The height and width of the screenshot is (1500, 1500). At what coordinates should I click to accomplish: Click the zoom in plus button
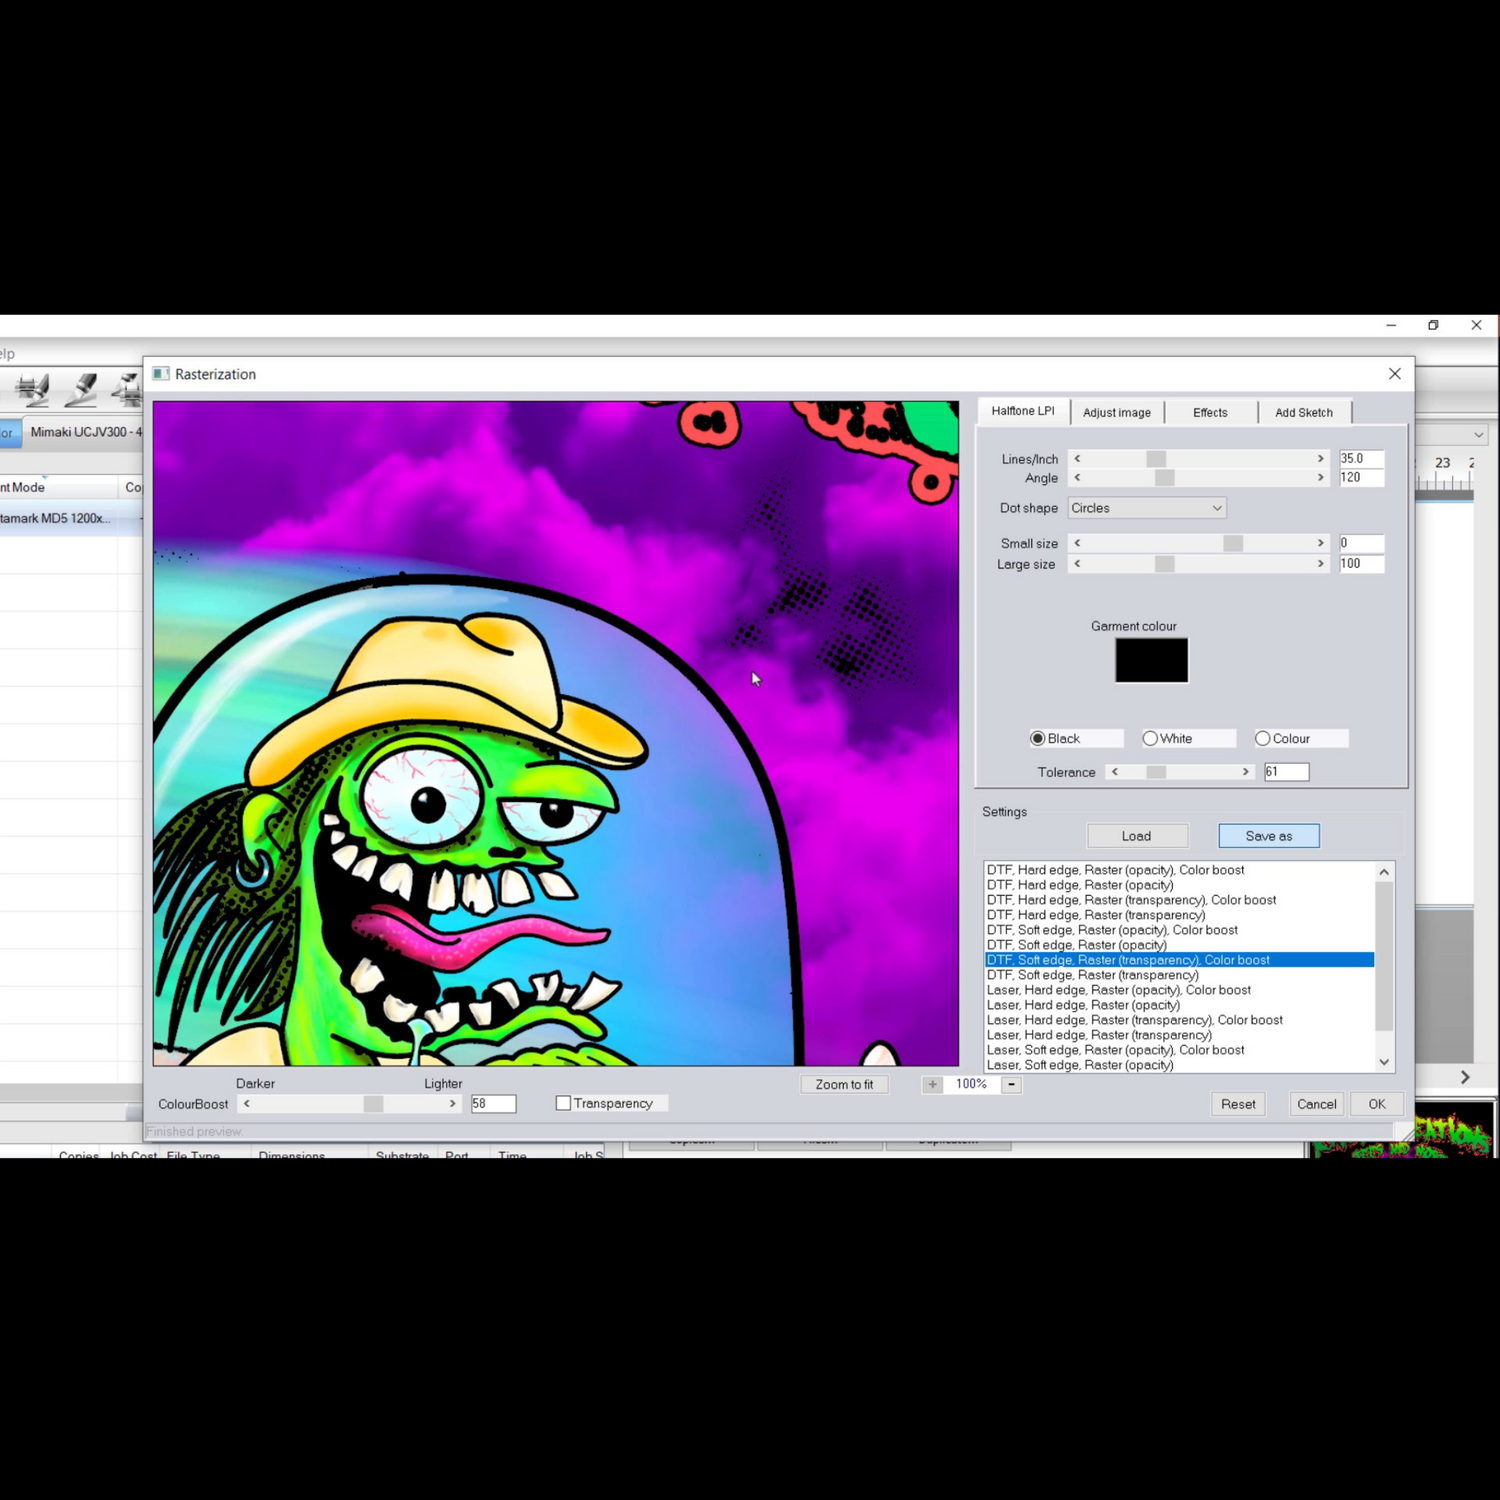click(x=932, y=1084)
